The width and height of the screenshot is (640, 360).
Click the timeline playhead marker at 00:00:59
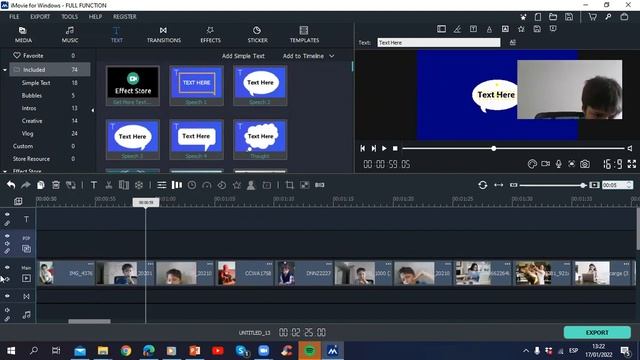point(146,202)
